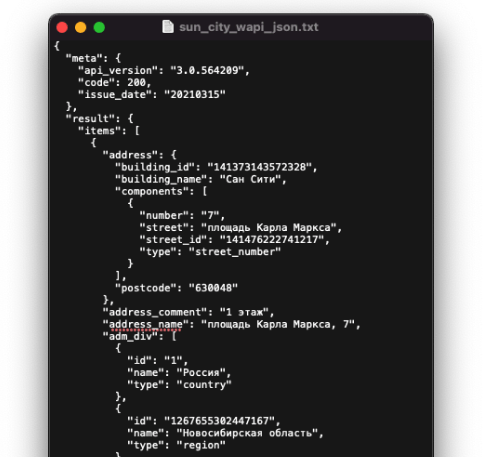Place cursor on the "api_version" line
The image size is (485, 457).
pos(164,70)
